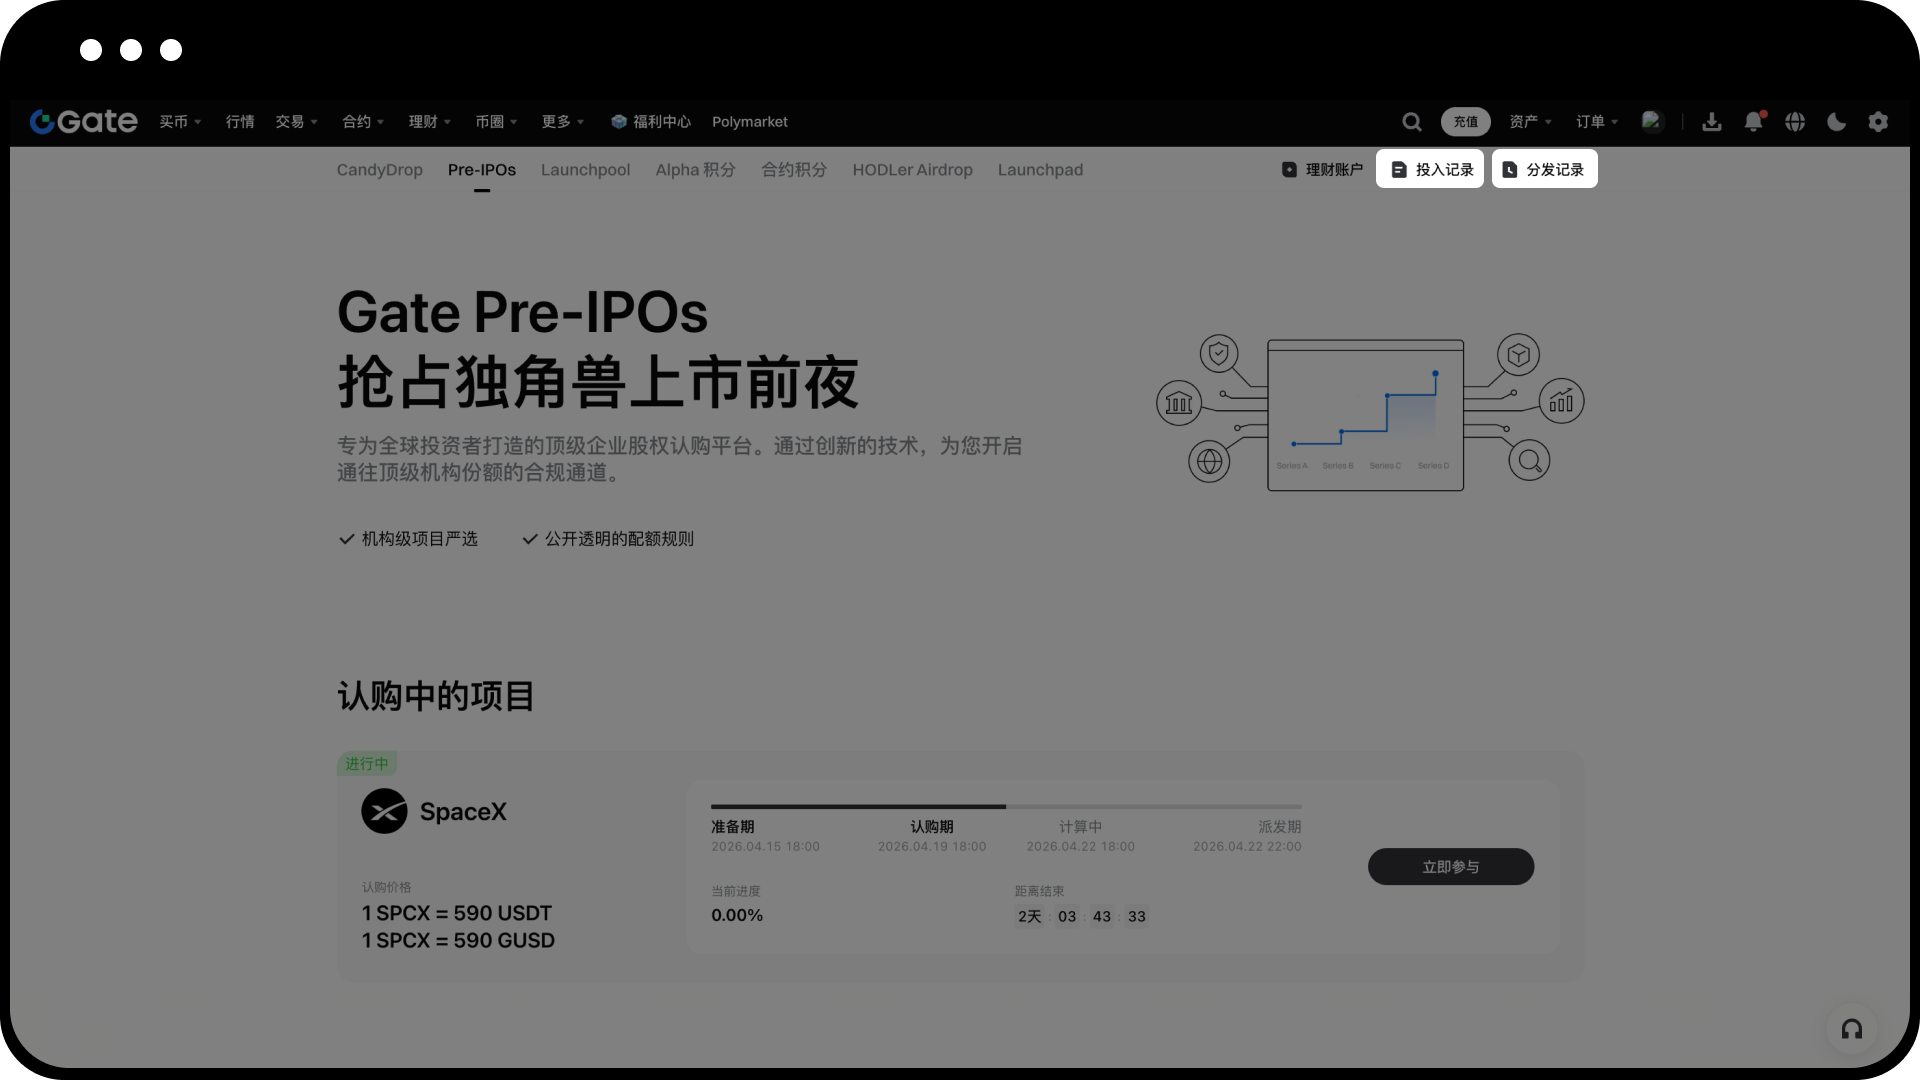Click the Gate logo
1920x1080 pixels.
84,121
